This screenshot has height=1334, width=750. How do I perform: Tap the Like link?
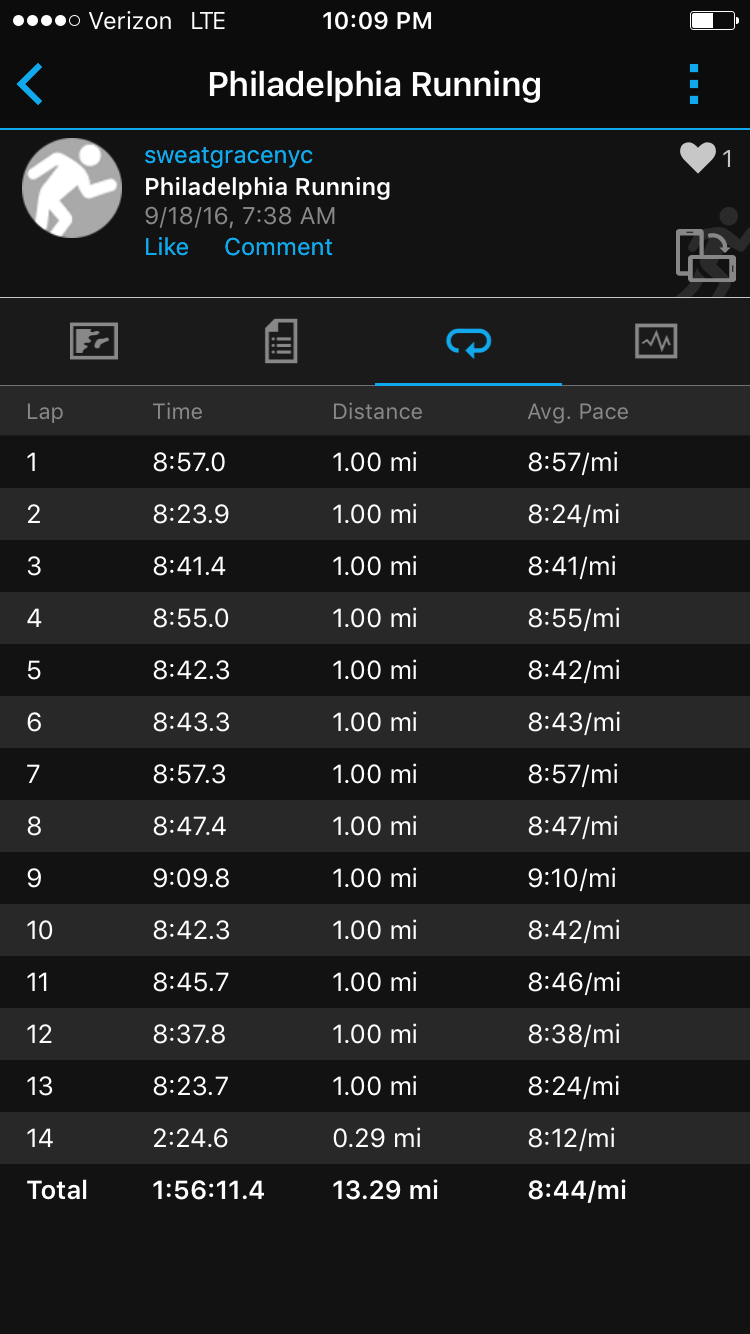pos(166,247)
